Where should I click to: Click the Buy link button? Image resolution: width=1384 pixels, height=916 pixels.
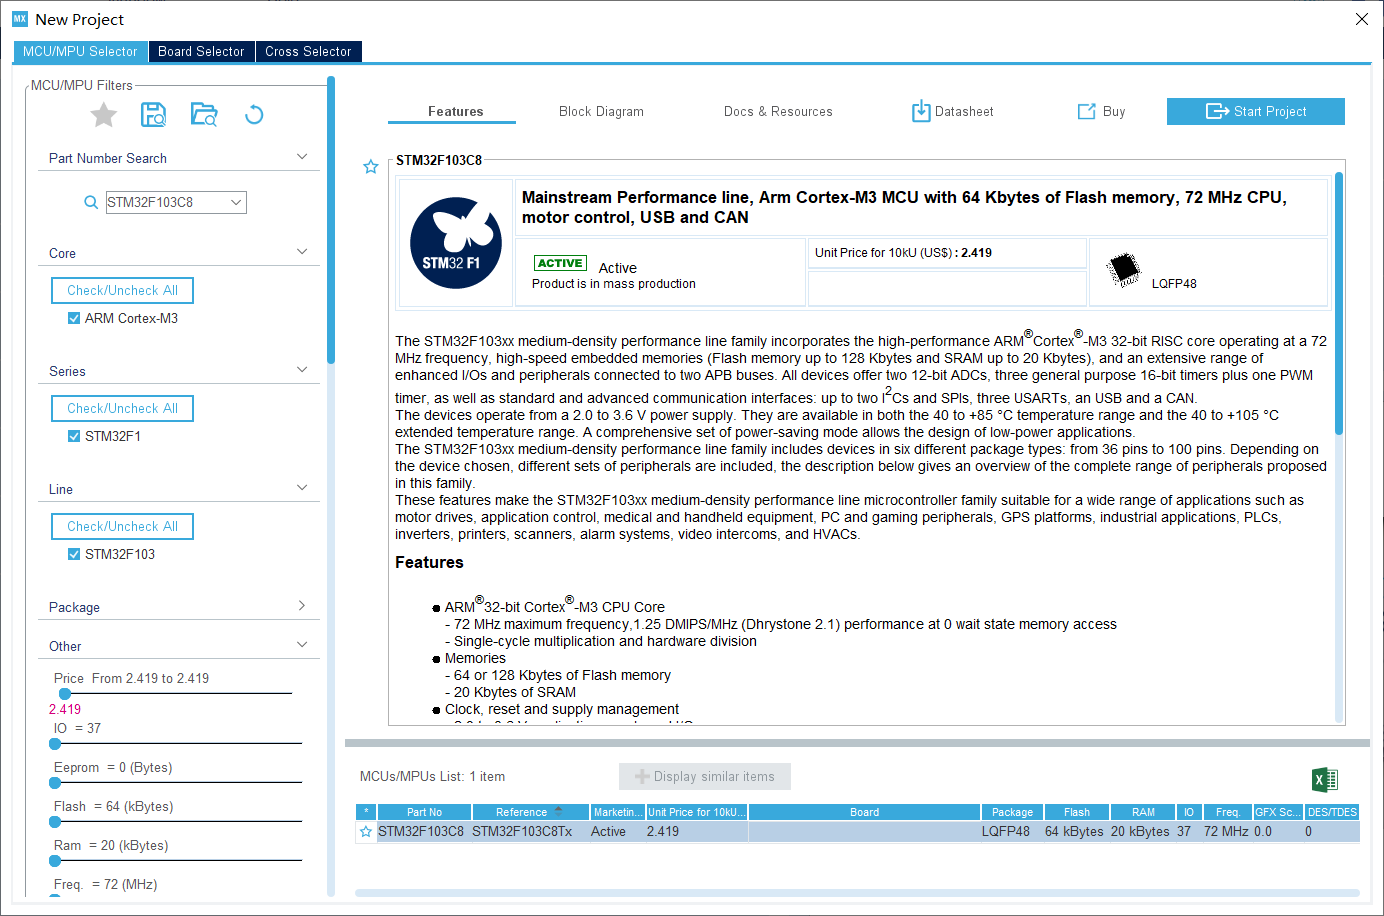click(x=1101, y=112)
